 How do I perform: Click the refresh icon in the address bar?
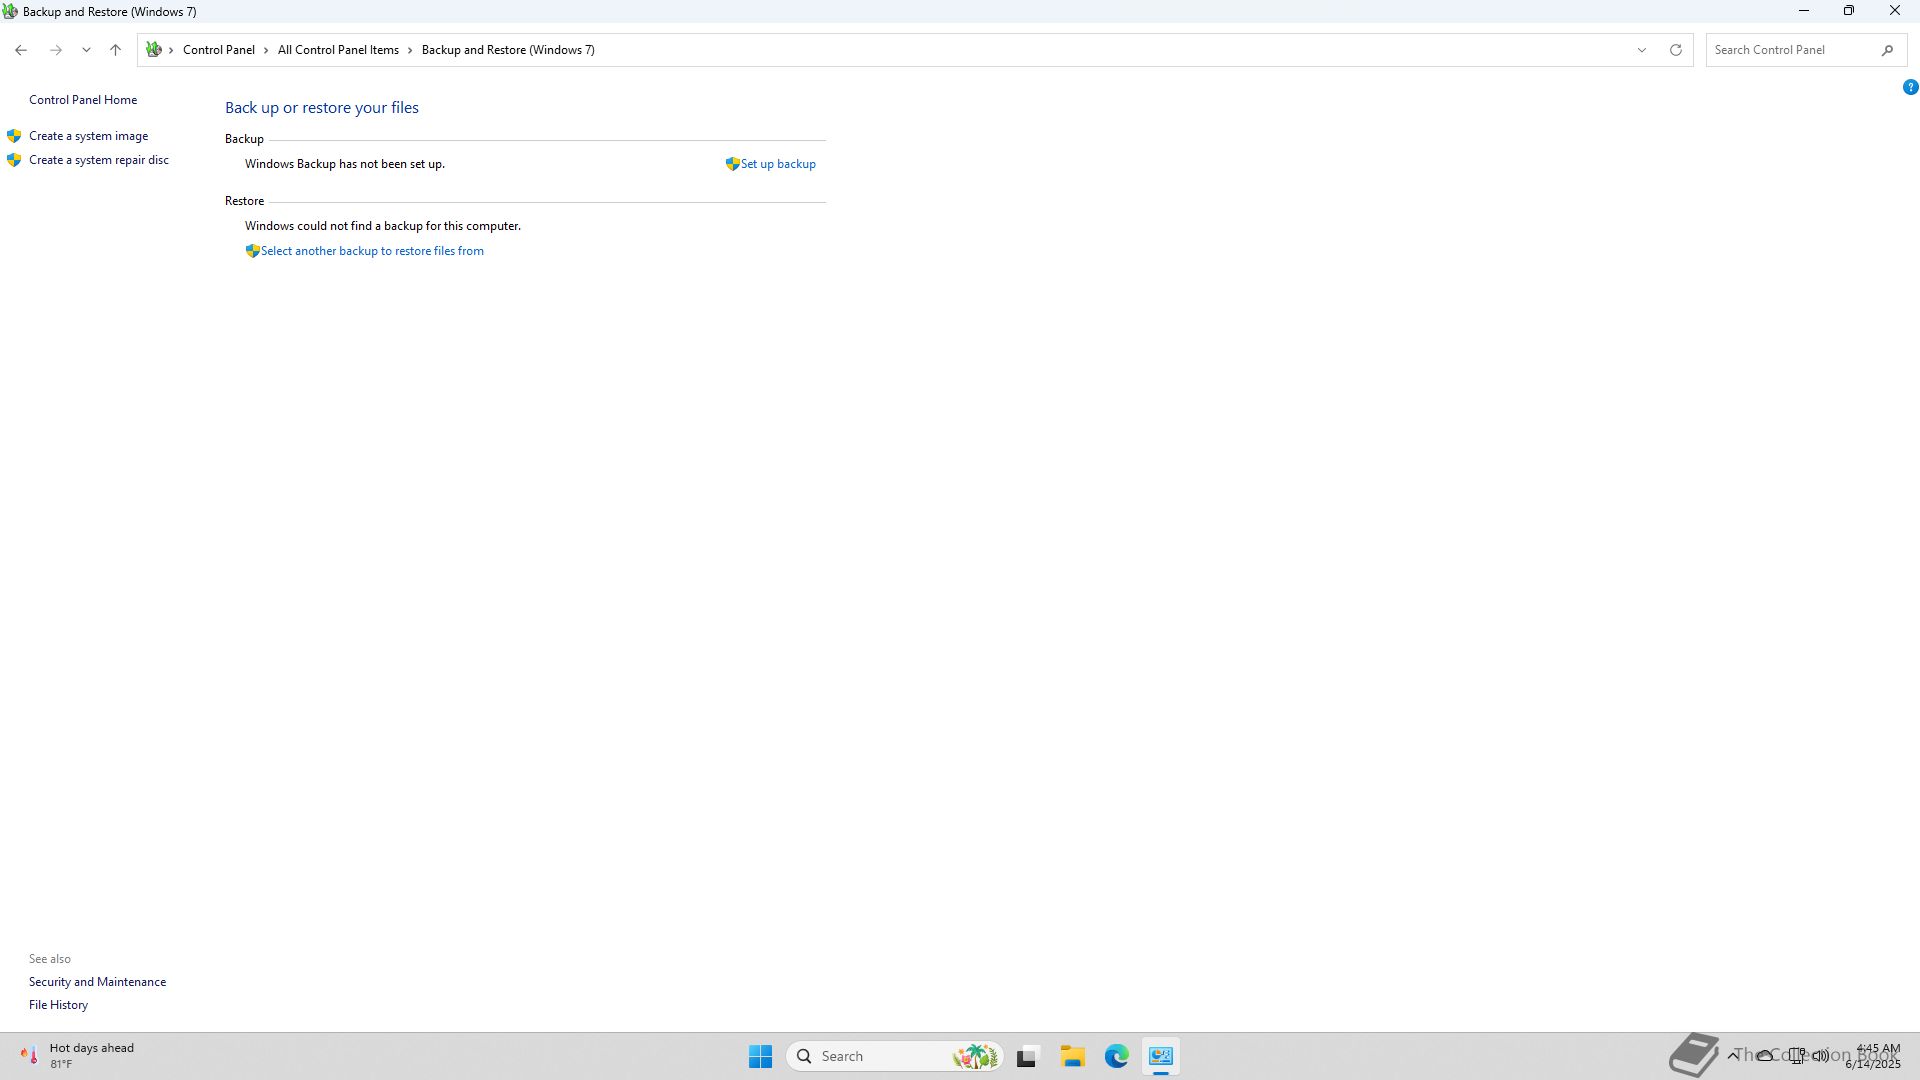click(x=1676, y=50)
